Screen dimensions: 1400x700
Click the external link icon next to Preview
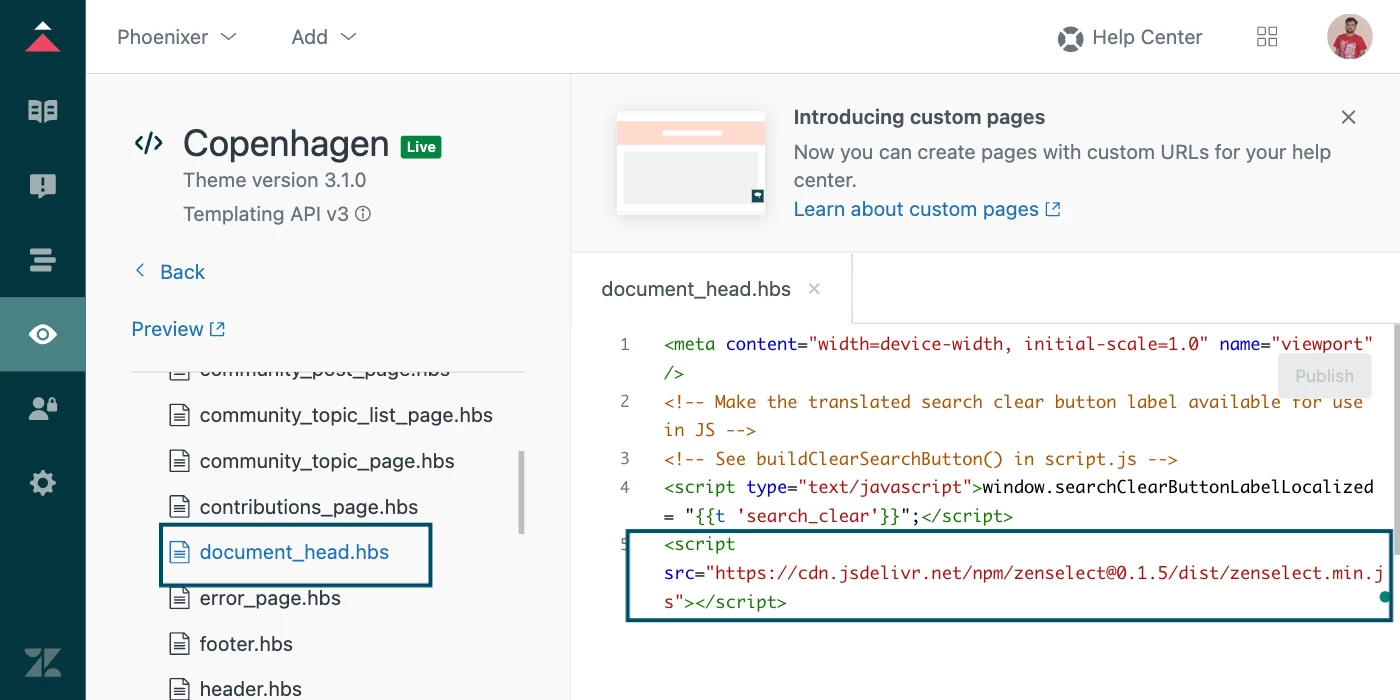[x=217, y=329]
